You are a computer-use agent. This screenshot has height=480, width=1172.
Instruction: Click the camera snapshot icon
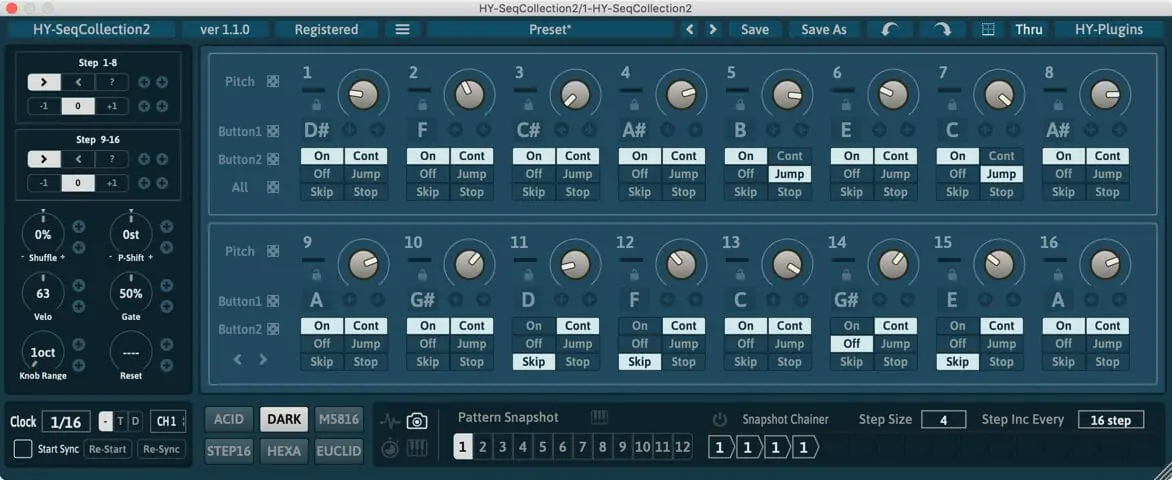point(417,421)
